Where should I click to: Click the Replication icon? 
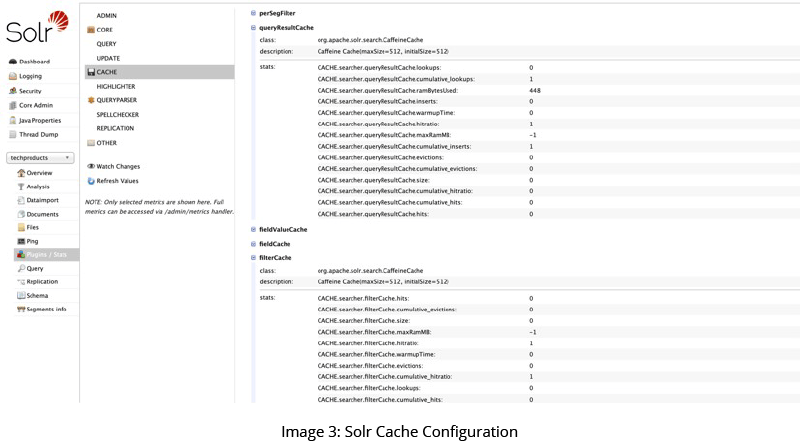tap(21, 282)
